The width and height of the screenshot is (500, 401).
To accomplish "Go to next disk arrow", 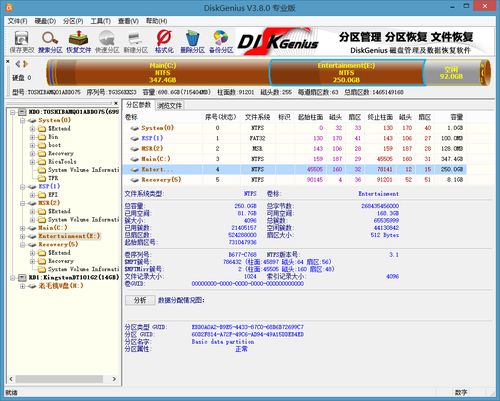I will (x=25, y=63).
